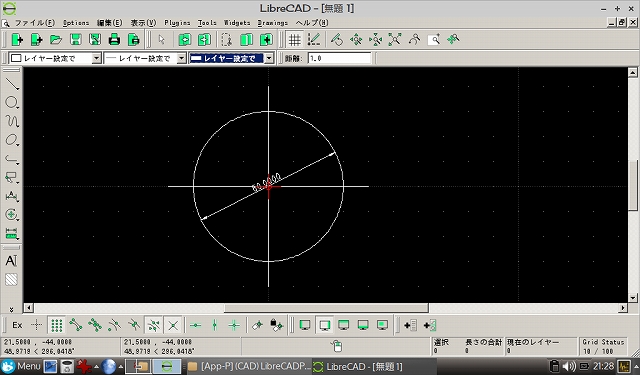Open the Options menu
The height and width of the screenshot is (375, 640).
(x=76, y=23)
